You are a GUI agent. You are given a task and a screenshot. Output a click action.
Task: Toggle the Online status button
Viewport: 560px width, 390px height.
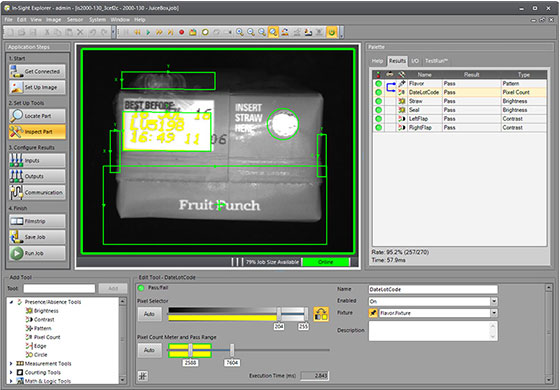click(326, 262)
